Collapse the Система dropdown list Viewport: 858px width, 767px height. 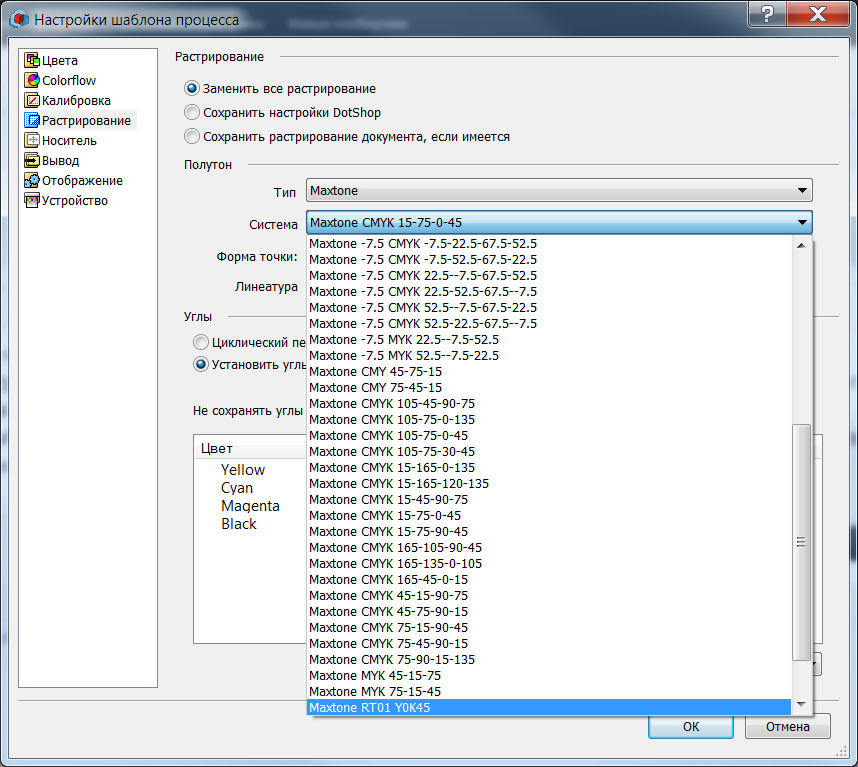click(559, 223)
